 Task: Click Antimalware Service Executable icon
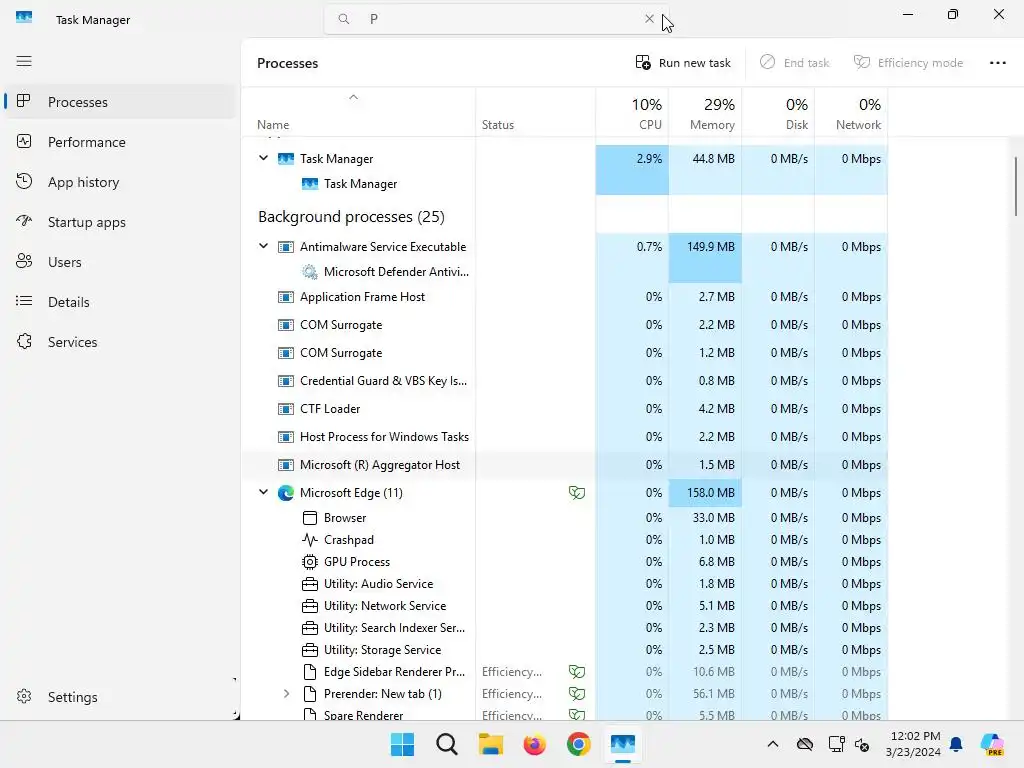[285, 247]
